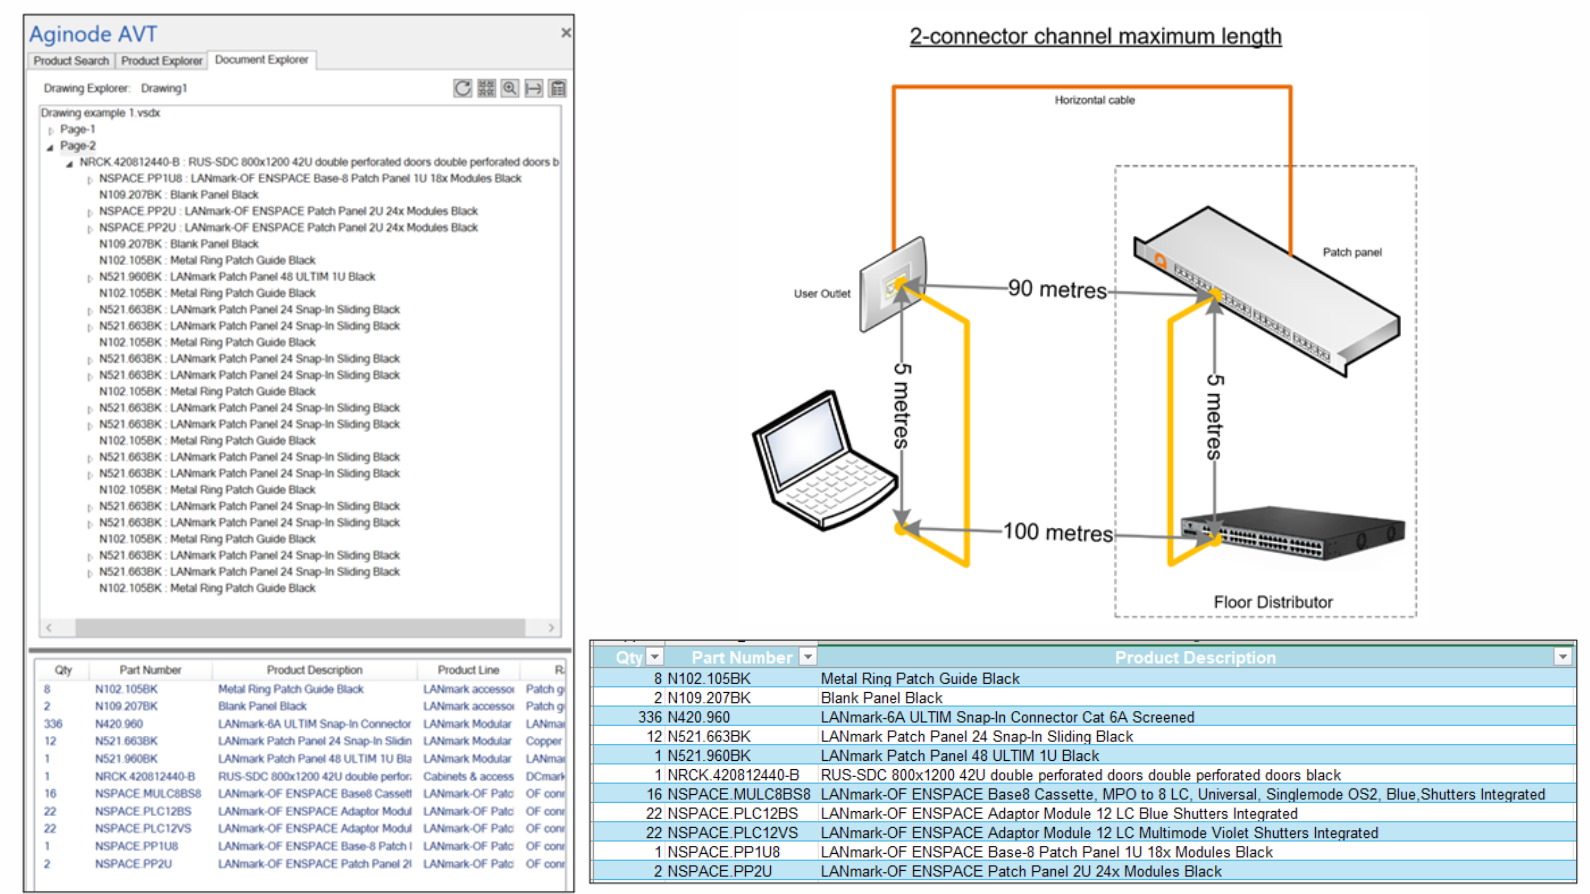Select the Page-2 tree item
The width and height of the screenshot is (1590, 894).
[x=78, y=146]
